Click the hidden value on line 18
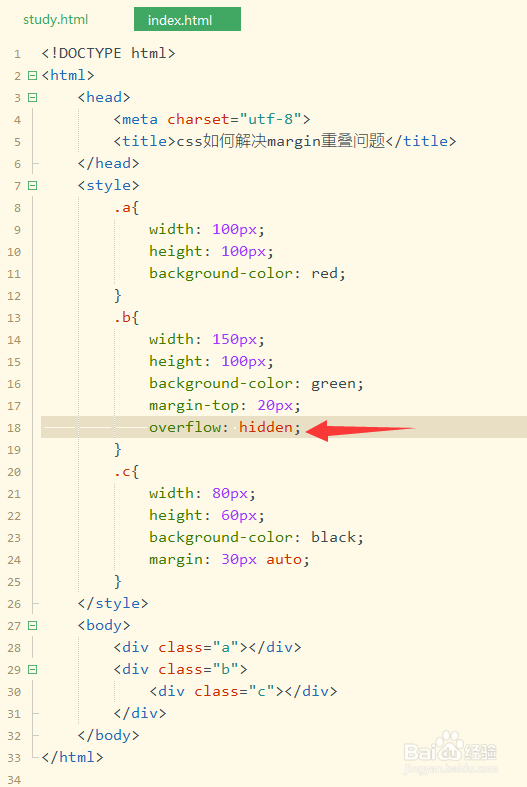 click(266, 427)
